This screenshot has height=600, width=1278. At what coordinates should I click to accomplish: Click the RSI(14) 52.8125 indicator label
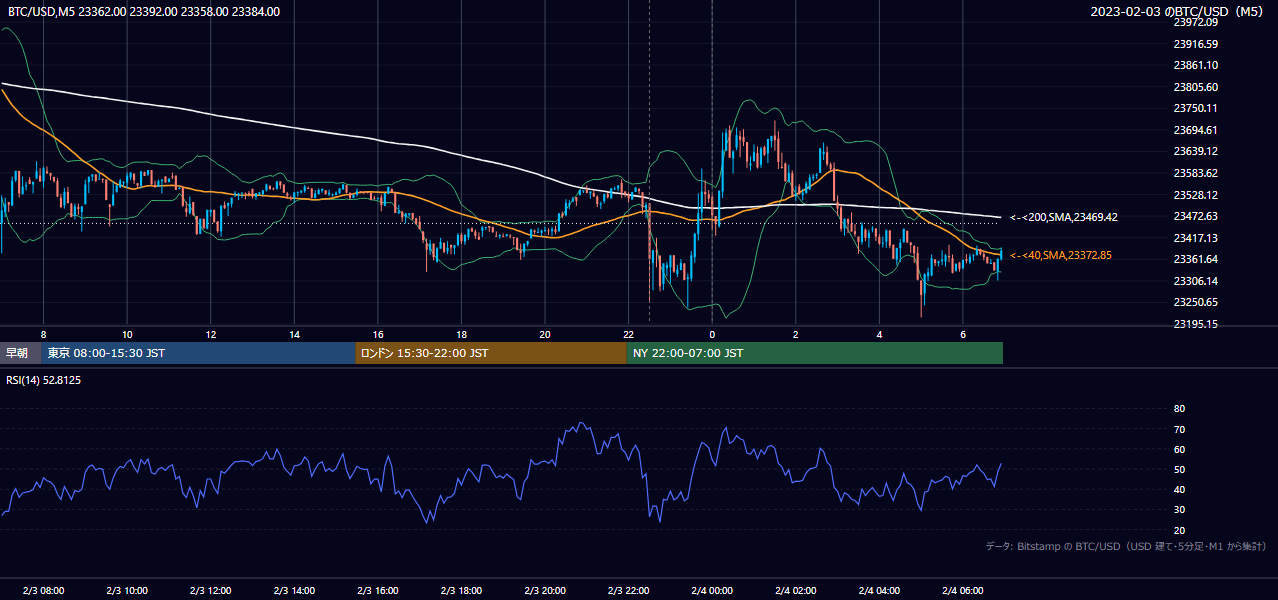44,380
